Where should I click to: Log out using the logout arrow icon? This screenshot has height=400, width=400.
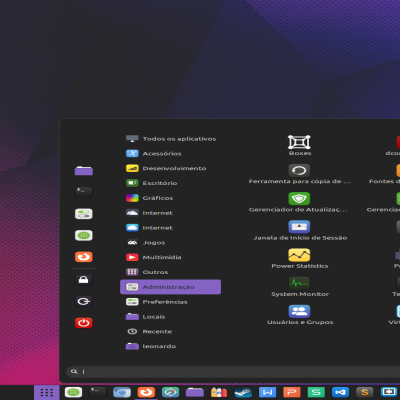pos(84,301)
